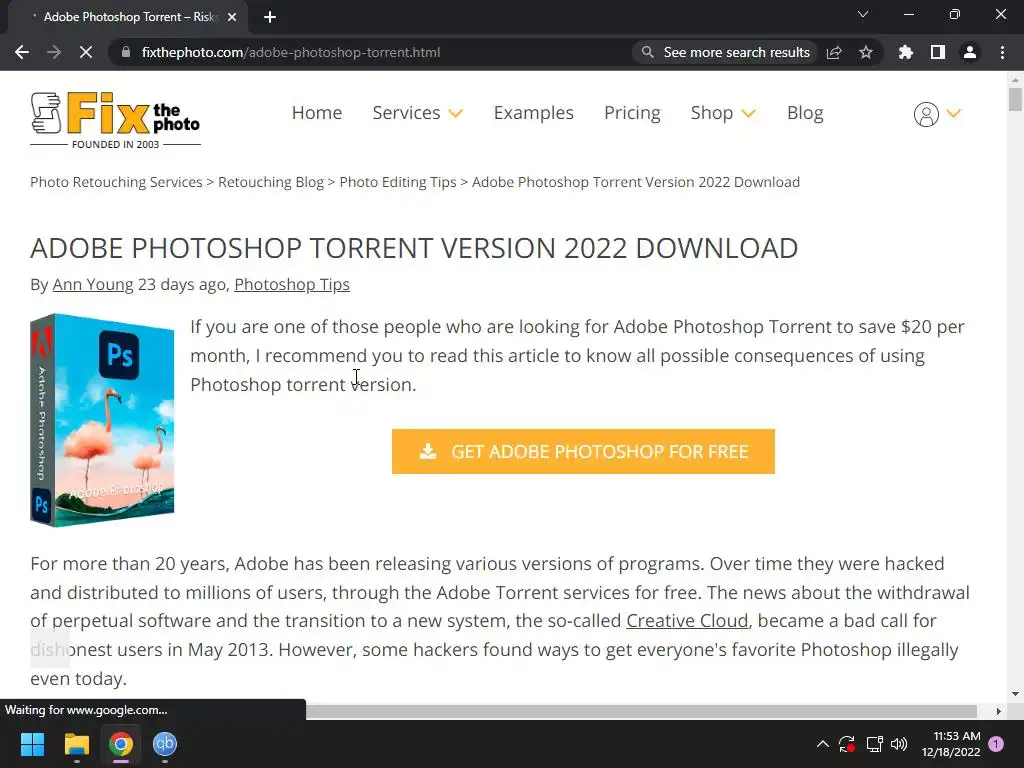Go to Home in site navigation
This screenshot has height=768, width=1024.
[317, 113]
